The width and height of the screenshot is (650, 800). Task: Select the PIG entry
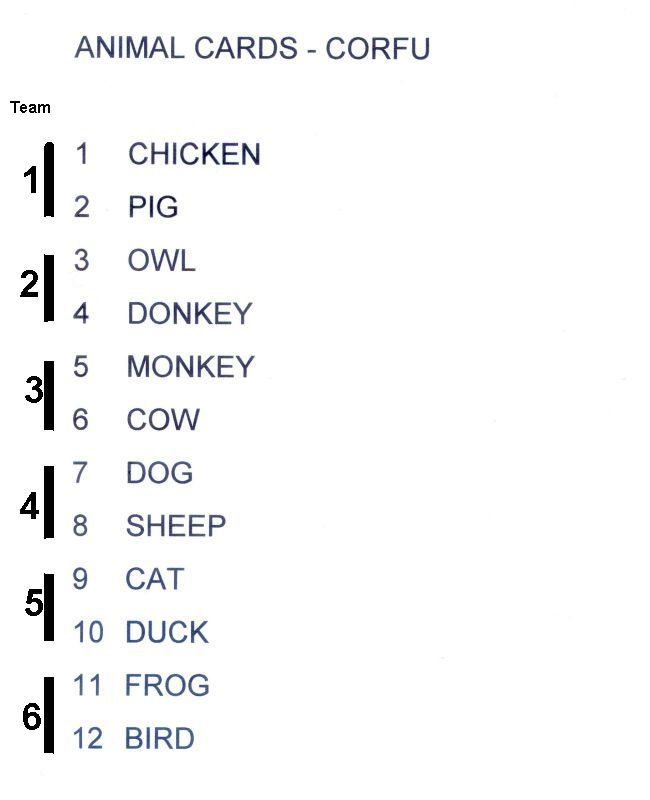153,207
